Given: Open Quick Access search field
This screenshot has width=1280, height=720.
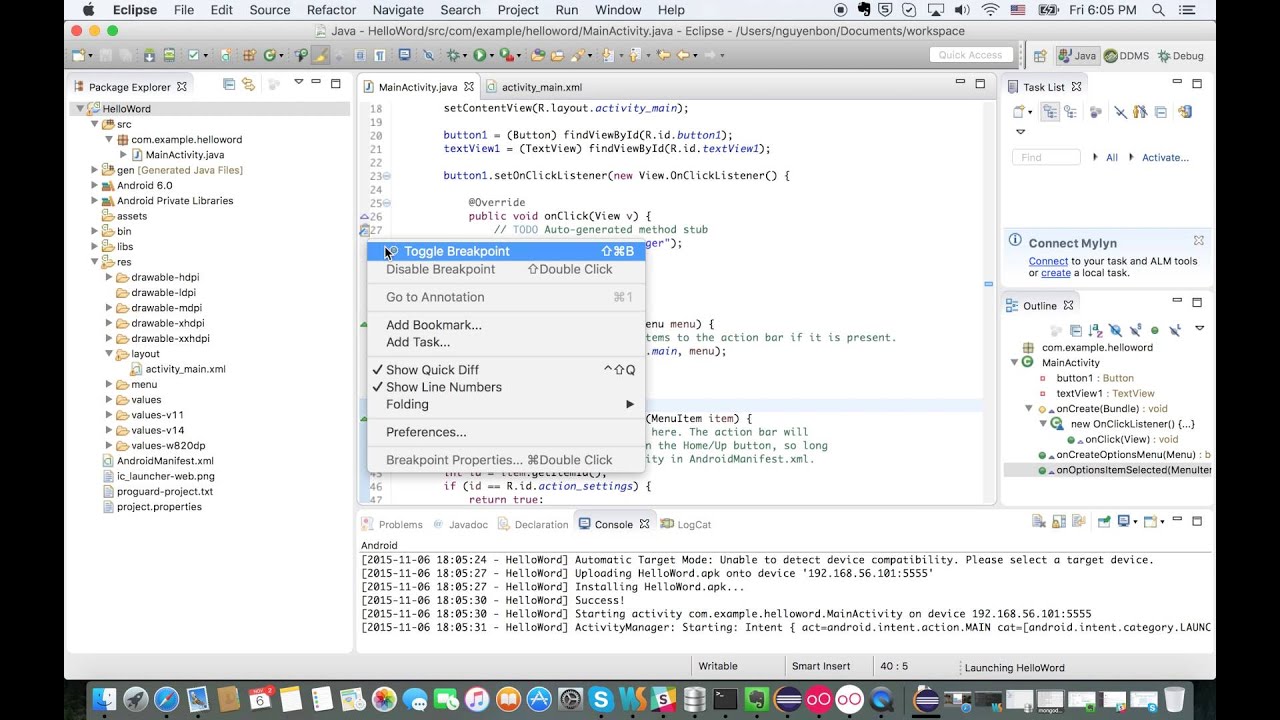Looking at the screenshot, I should [x=971, y=55].
